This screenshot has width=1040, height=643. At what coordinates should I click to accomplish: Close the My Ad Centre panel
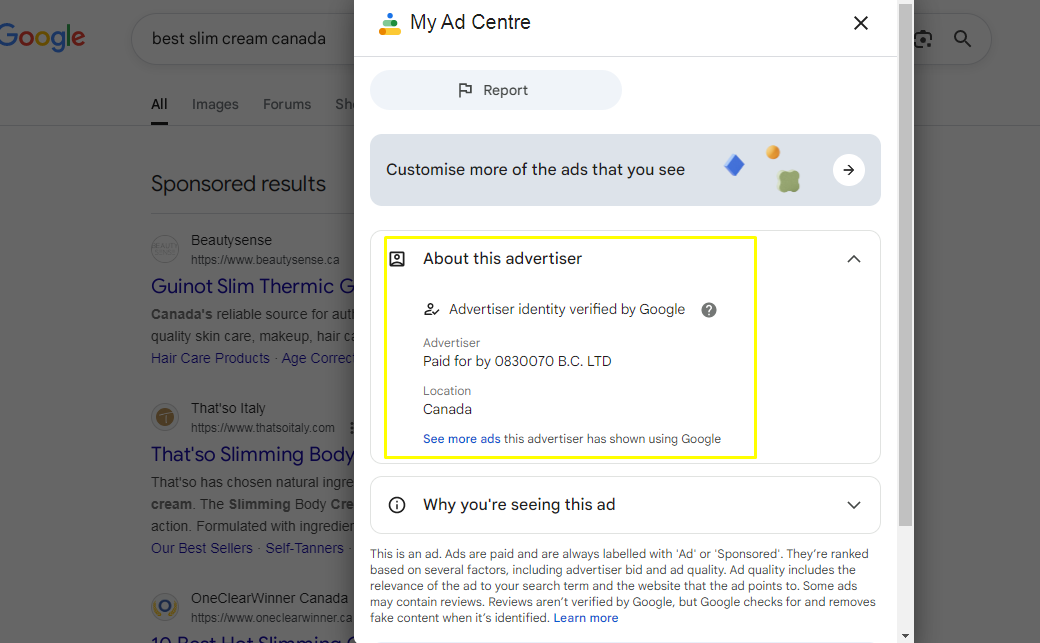pos(860,23)
